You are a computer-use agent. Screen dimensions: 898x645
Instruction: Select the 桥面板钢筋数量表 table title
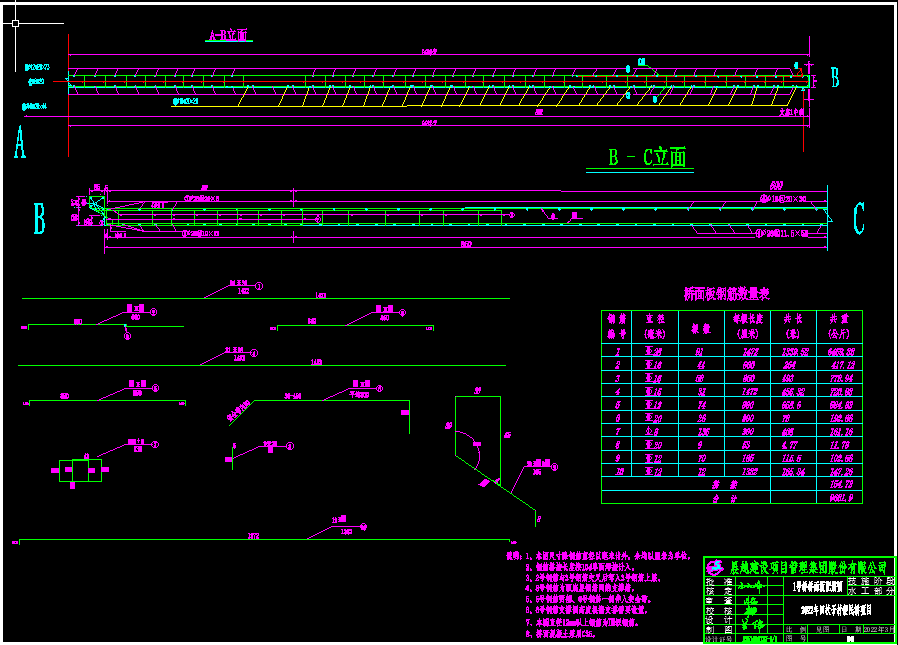[x=726, y=295]
